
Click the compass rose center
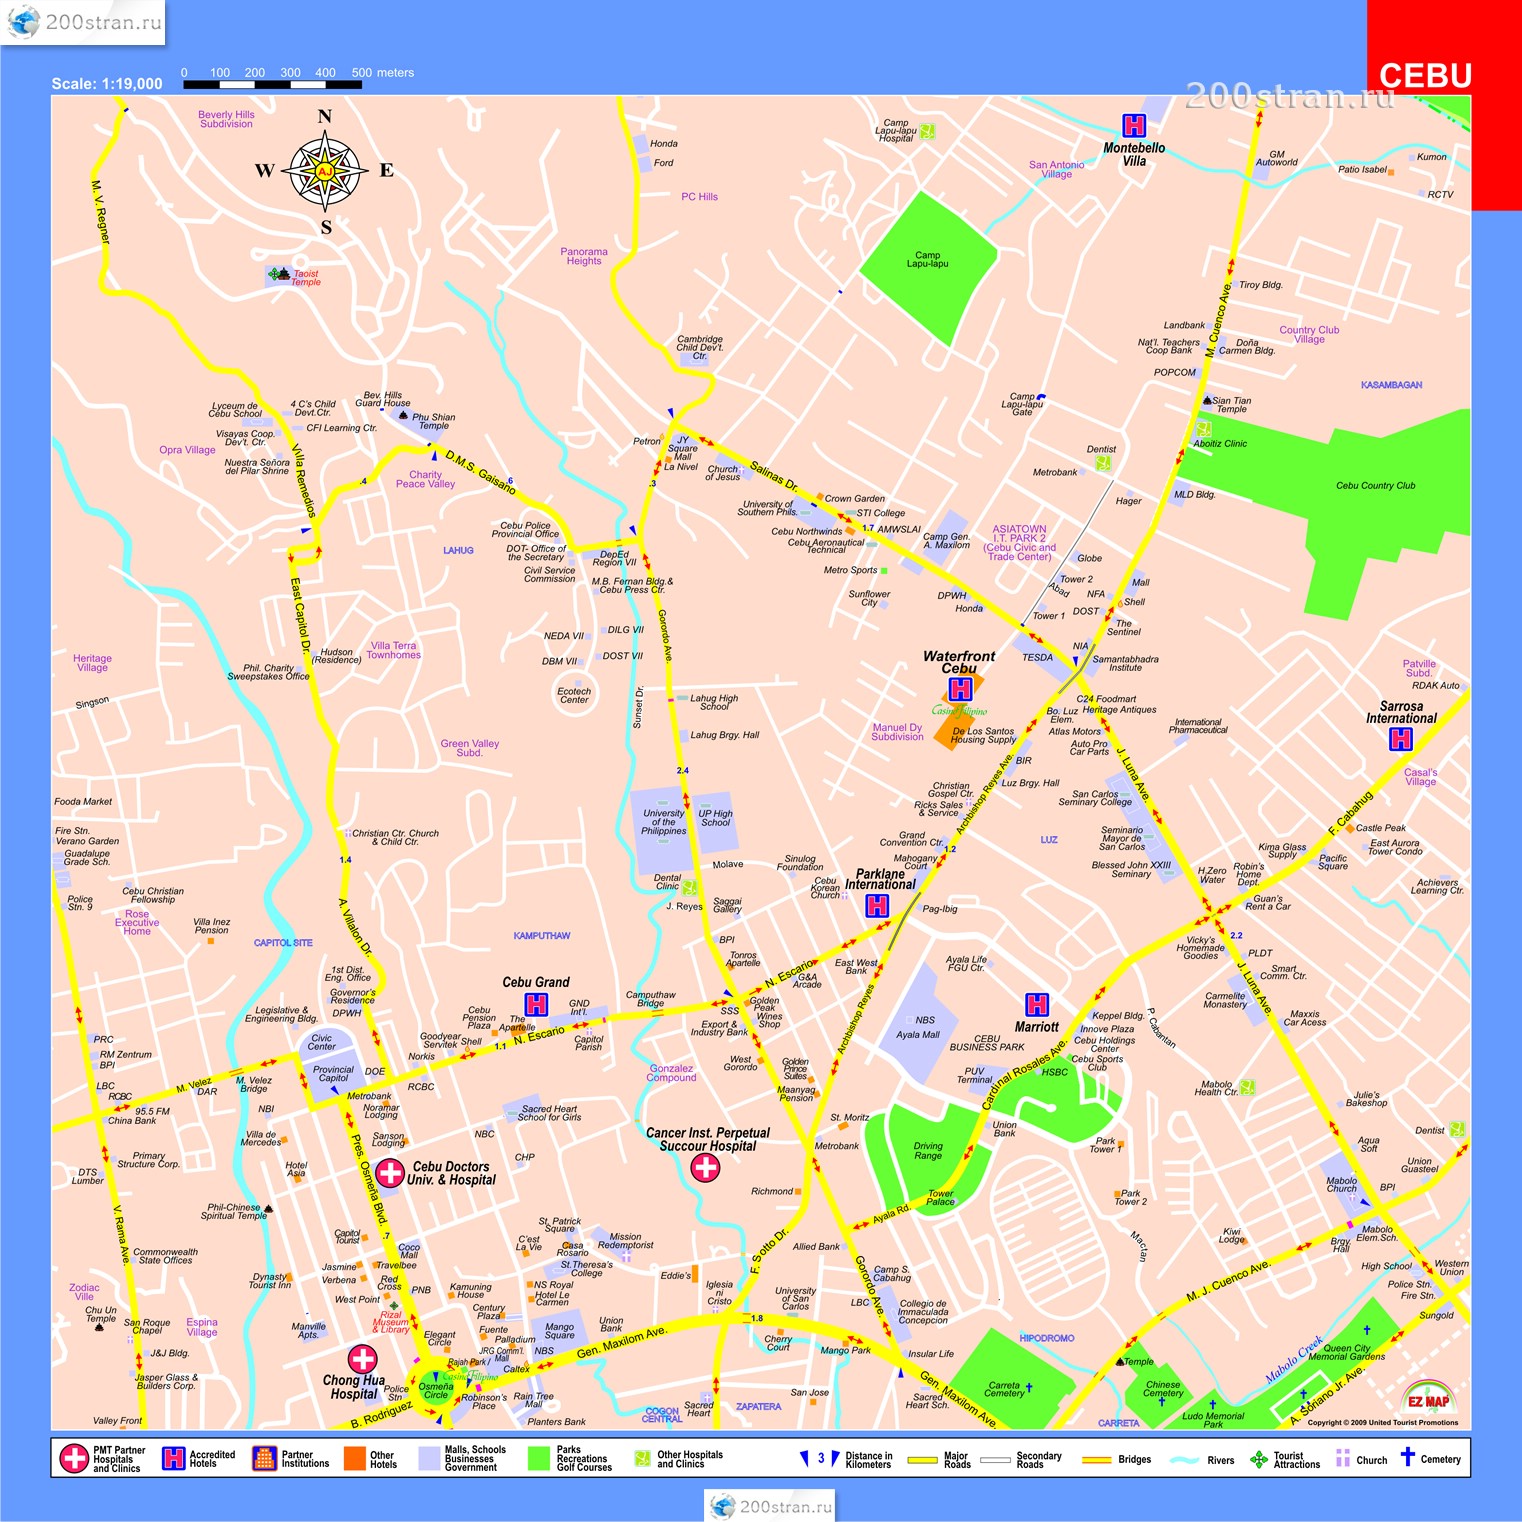tap(325, 172)
